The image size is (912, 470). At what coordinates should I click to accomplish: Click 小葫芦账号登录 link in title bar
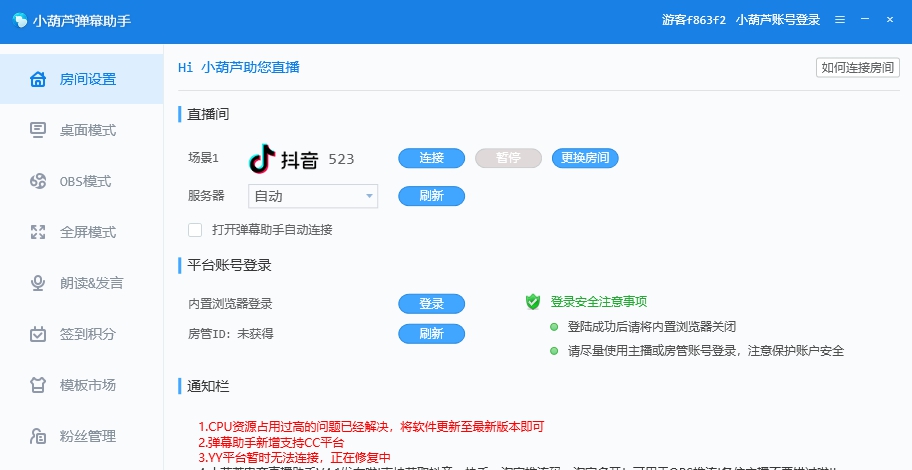[778, 20]
